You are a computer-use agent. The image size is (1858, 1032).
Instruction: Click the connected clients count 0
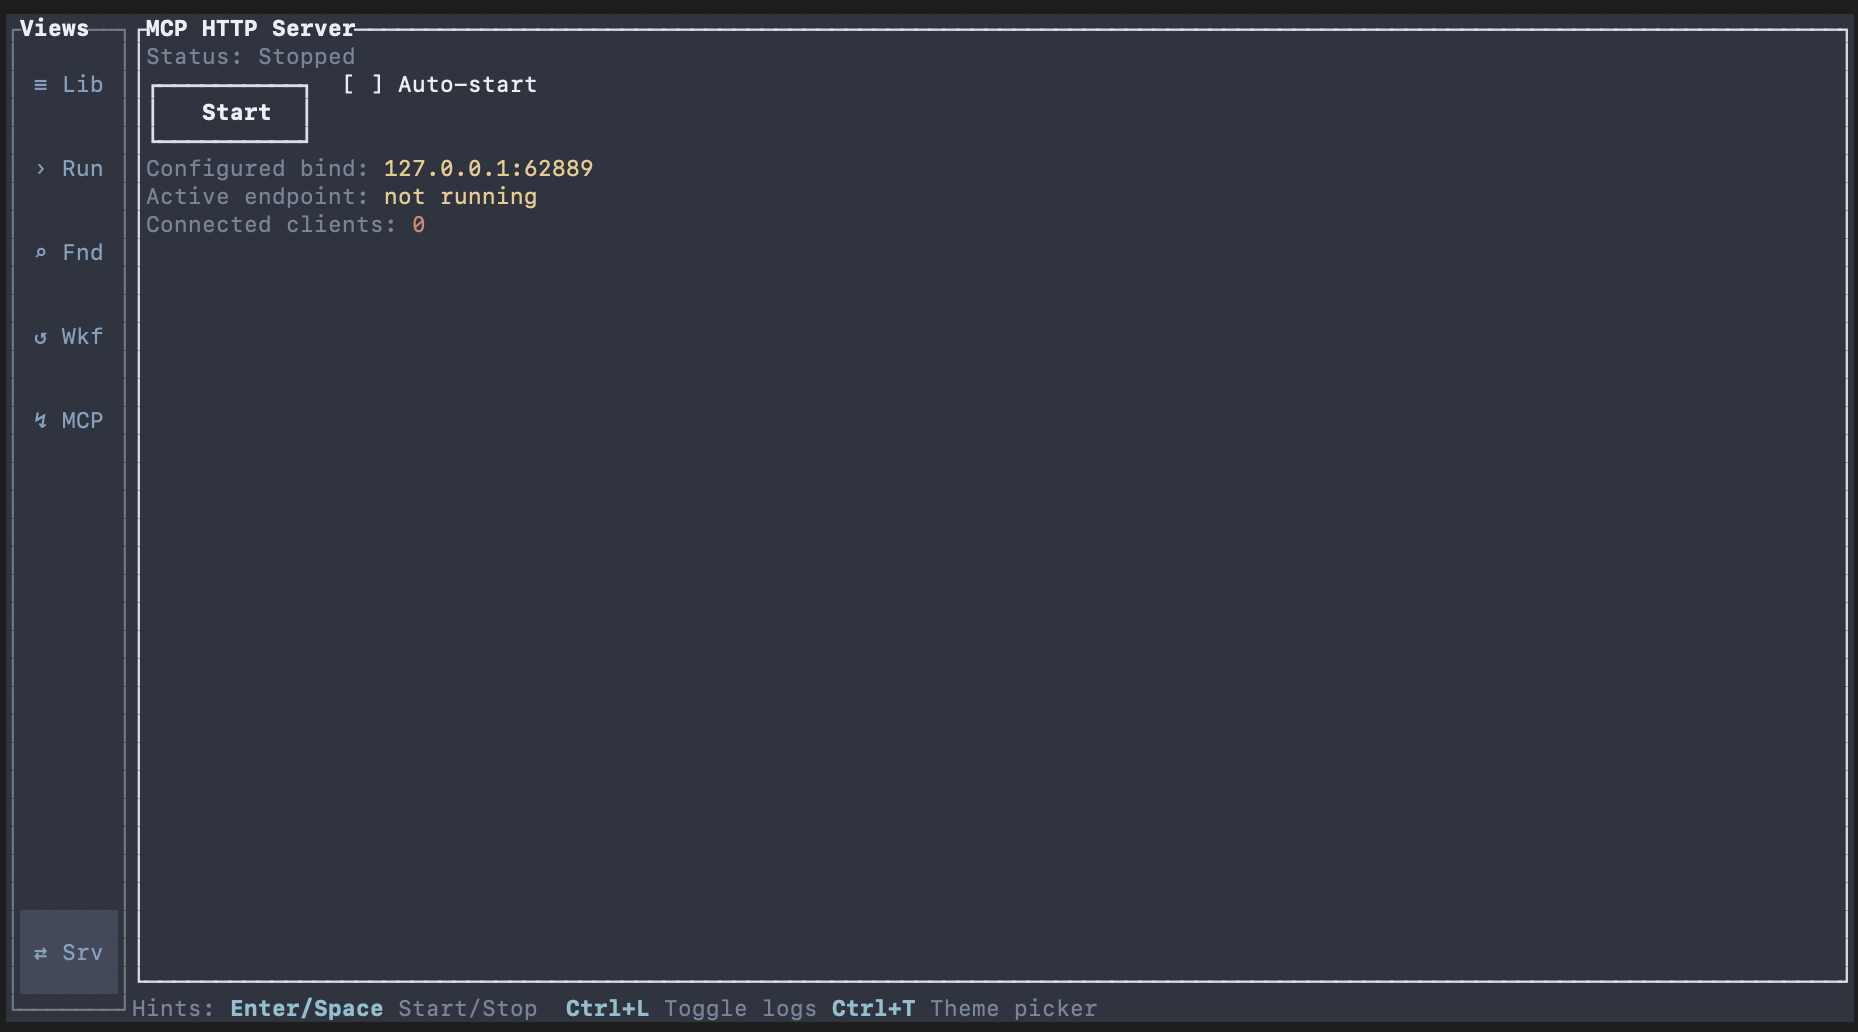[x=418, y=225]
